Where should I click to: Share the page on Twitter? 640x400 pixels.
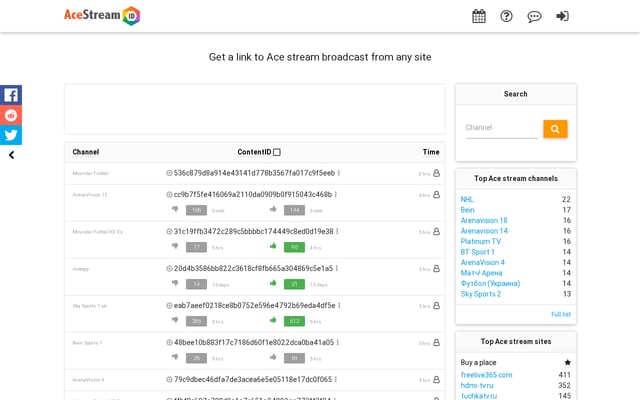coord(11,135)
